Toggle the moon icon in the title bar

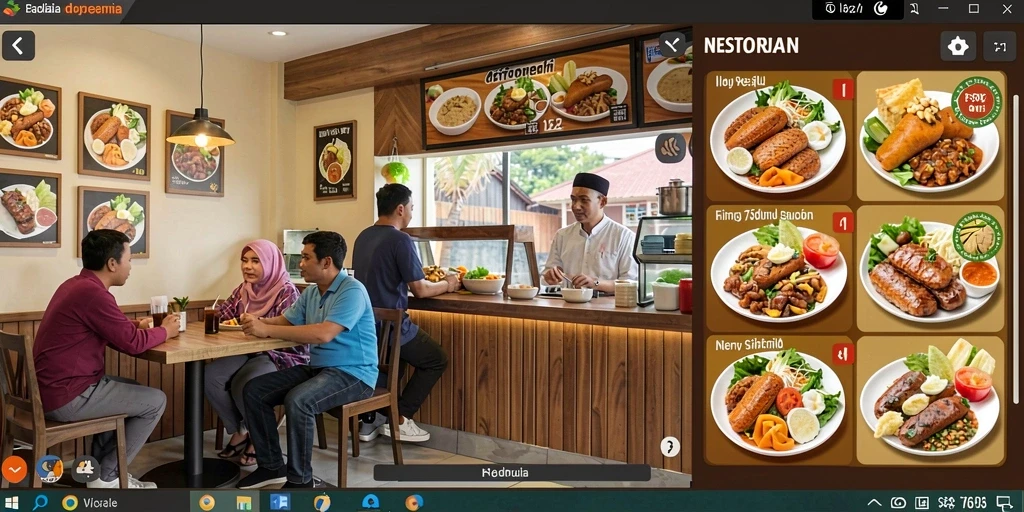[882, 8]
